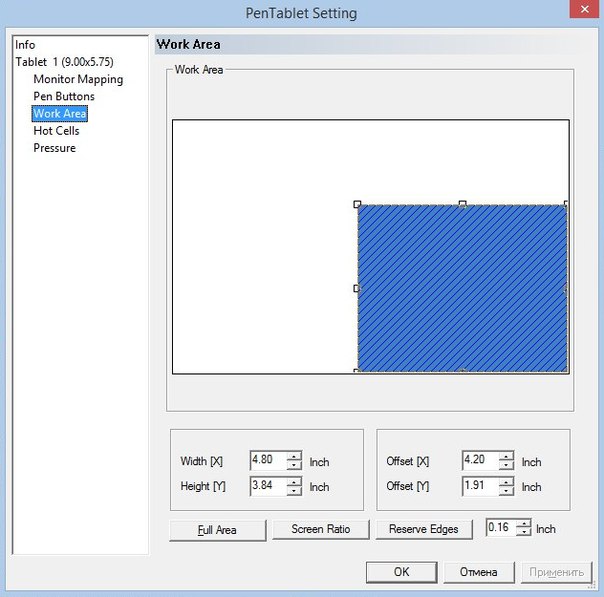Screen dimensions: 604x597
Task: Open Pen Buttons settings
Action: [64, 96]
